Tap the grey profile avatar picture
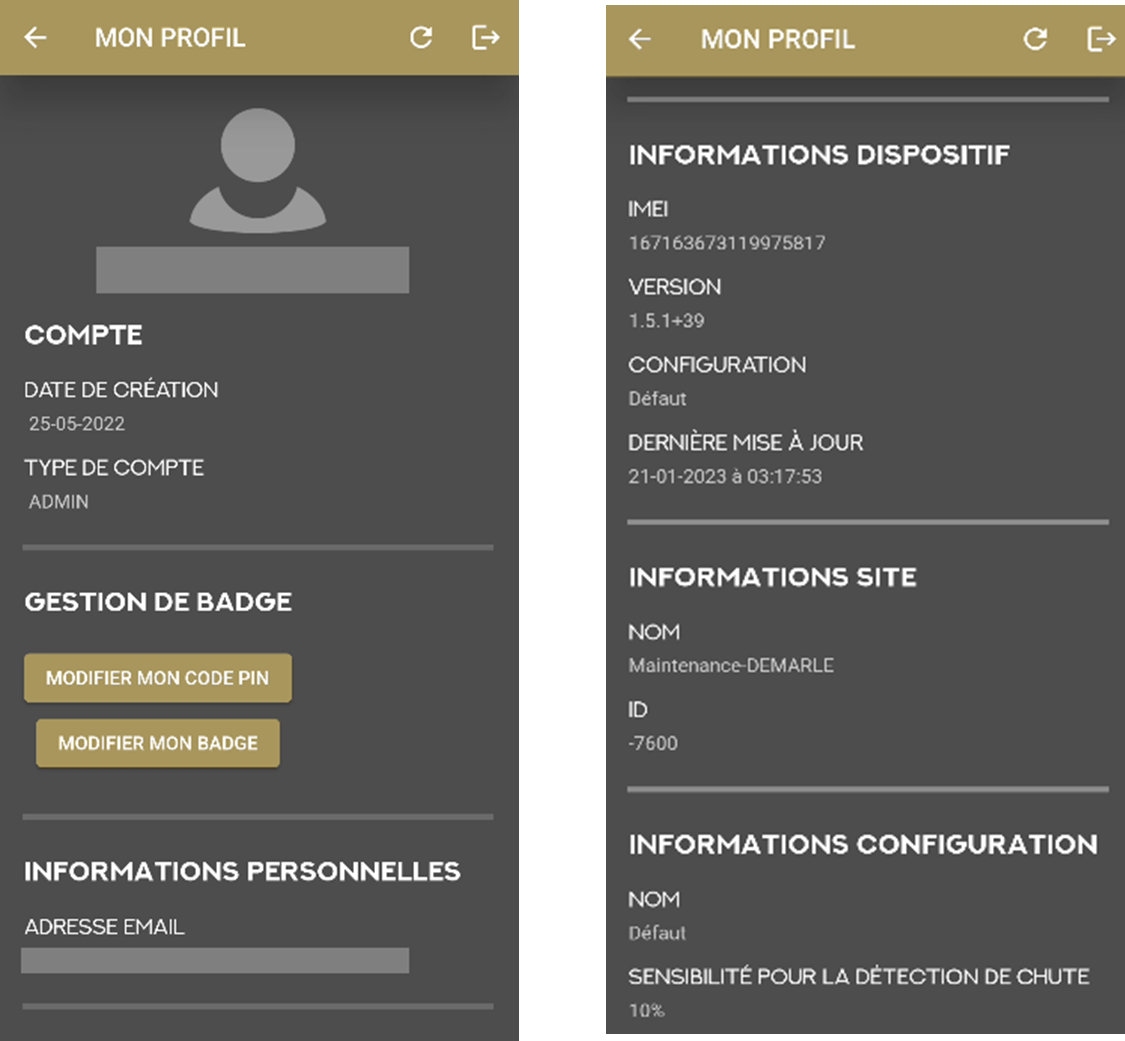This screenshot has height=1041, width=1125. (x=257, y=170)
